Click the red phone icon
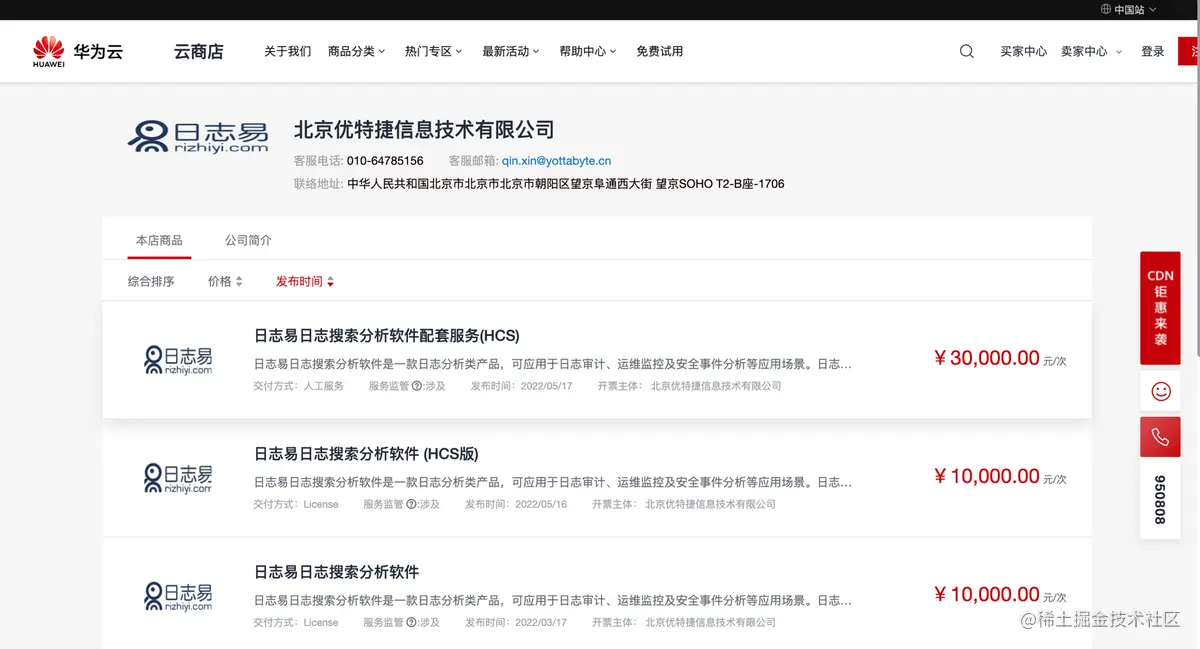The height and width of the screenshot is (649, 1200). 1160,437
